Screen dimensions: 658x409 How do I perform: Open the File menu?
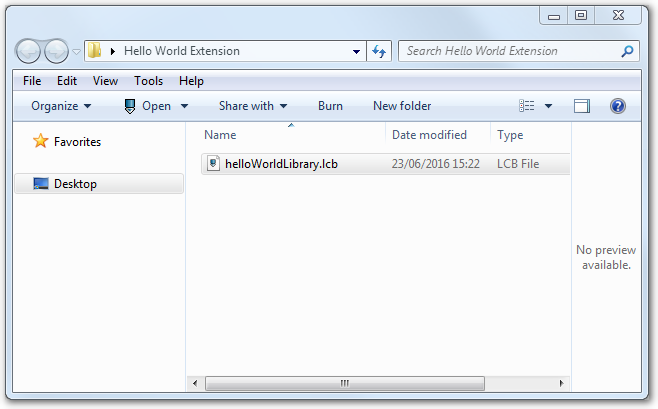point(32,81)
